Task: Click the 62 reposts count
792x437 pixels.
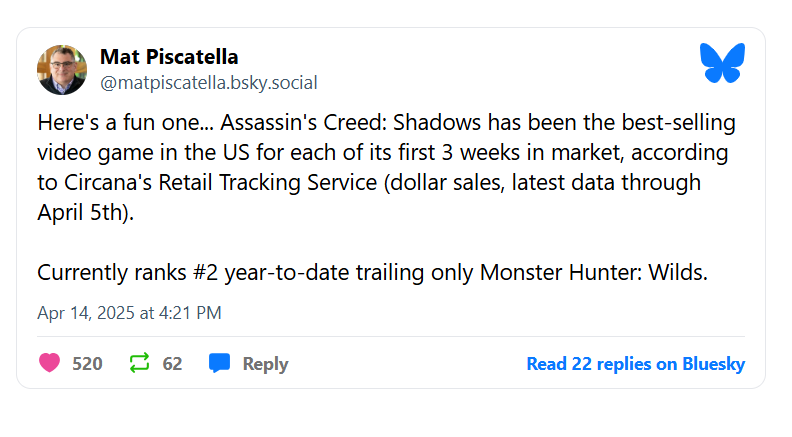Action: [172, 364]
